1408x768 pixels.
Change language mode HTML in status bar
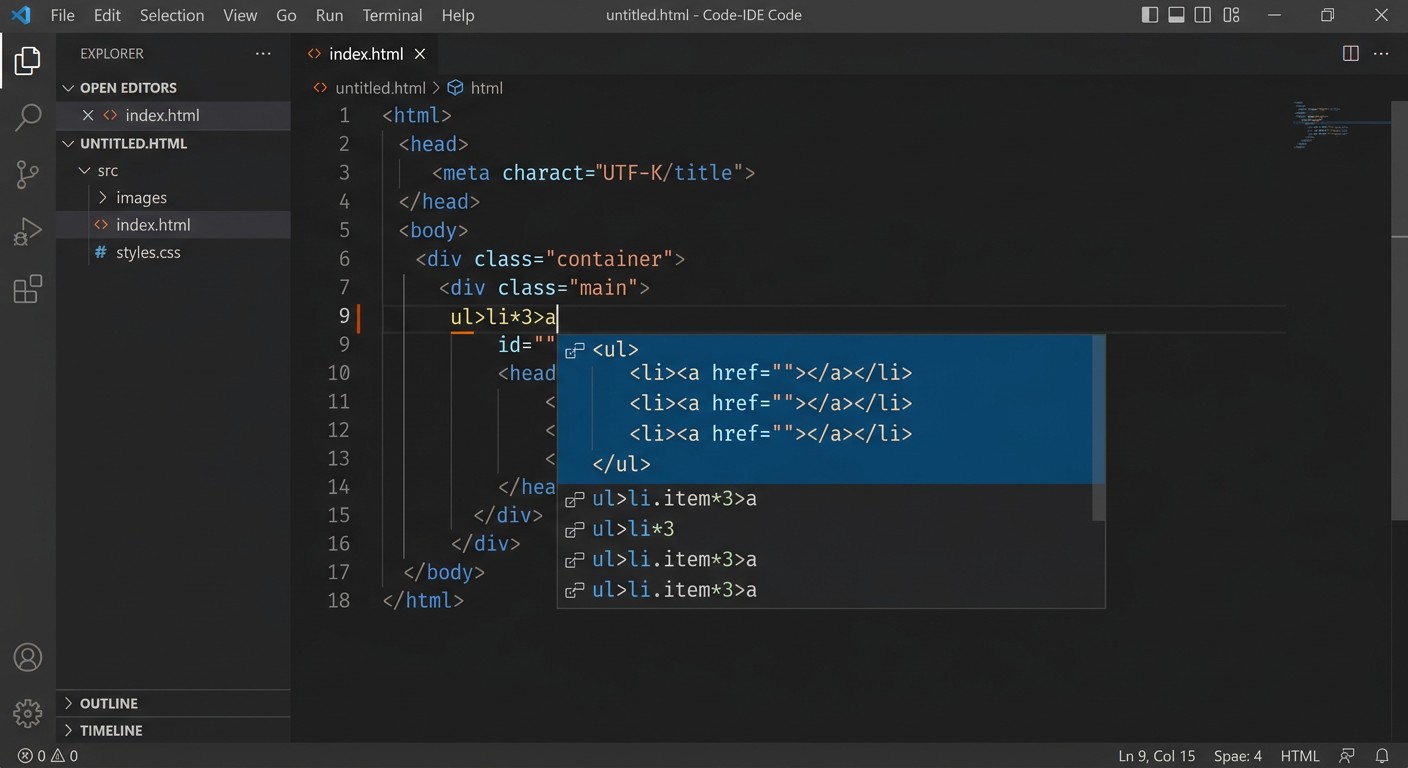(x=1300, y=756)
